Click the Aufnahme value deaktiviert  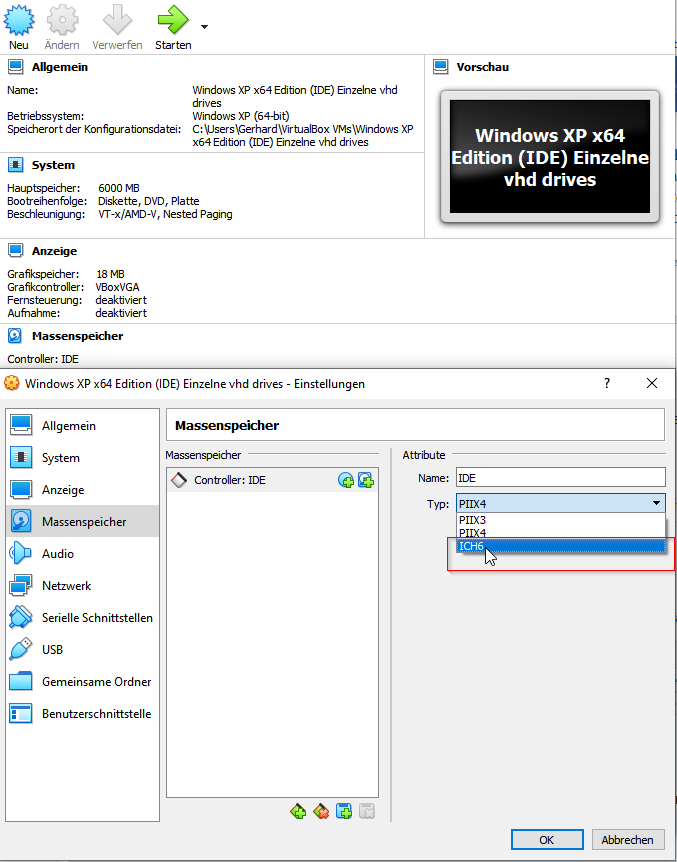(121, 313)
